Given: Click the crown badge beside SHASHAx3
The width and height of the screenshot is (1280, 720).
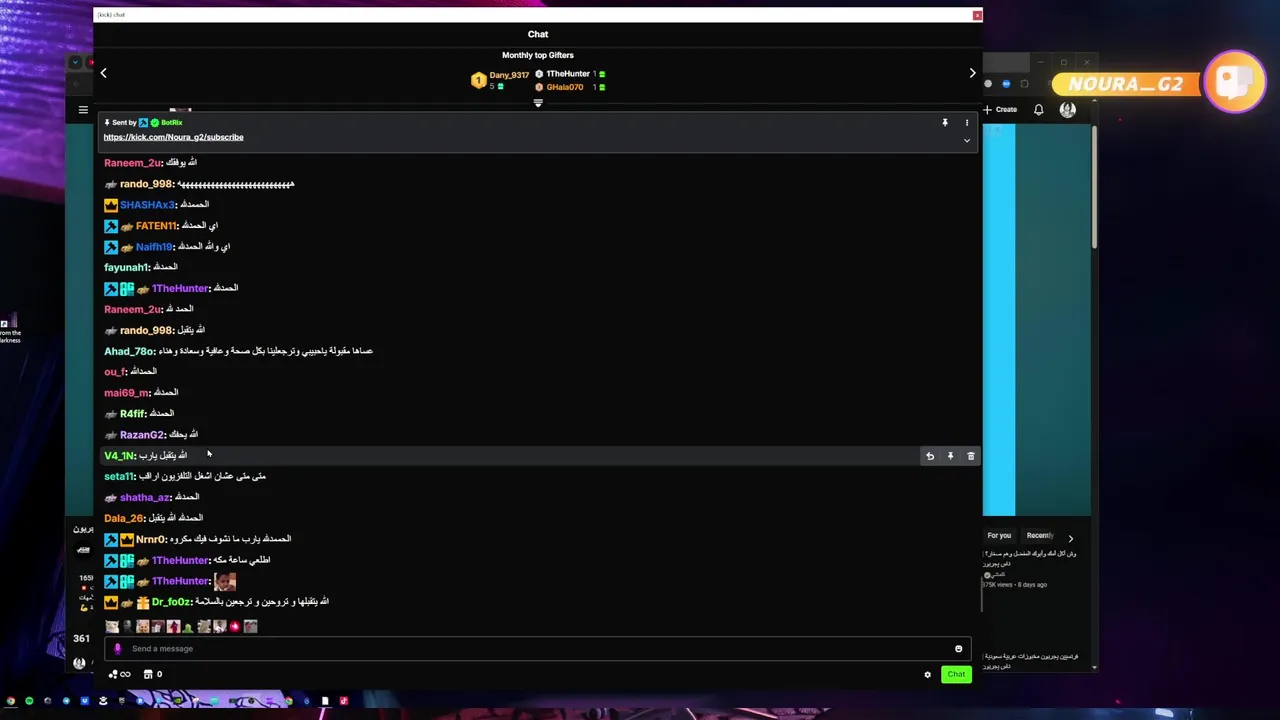Looking at the screenshot, I should 111,205.
